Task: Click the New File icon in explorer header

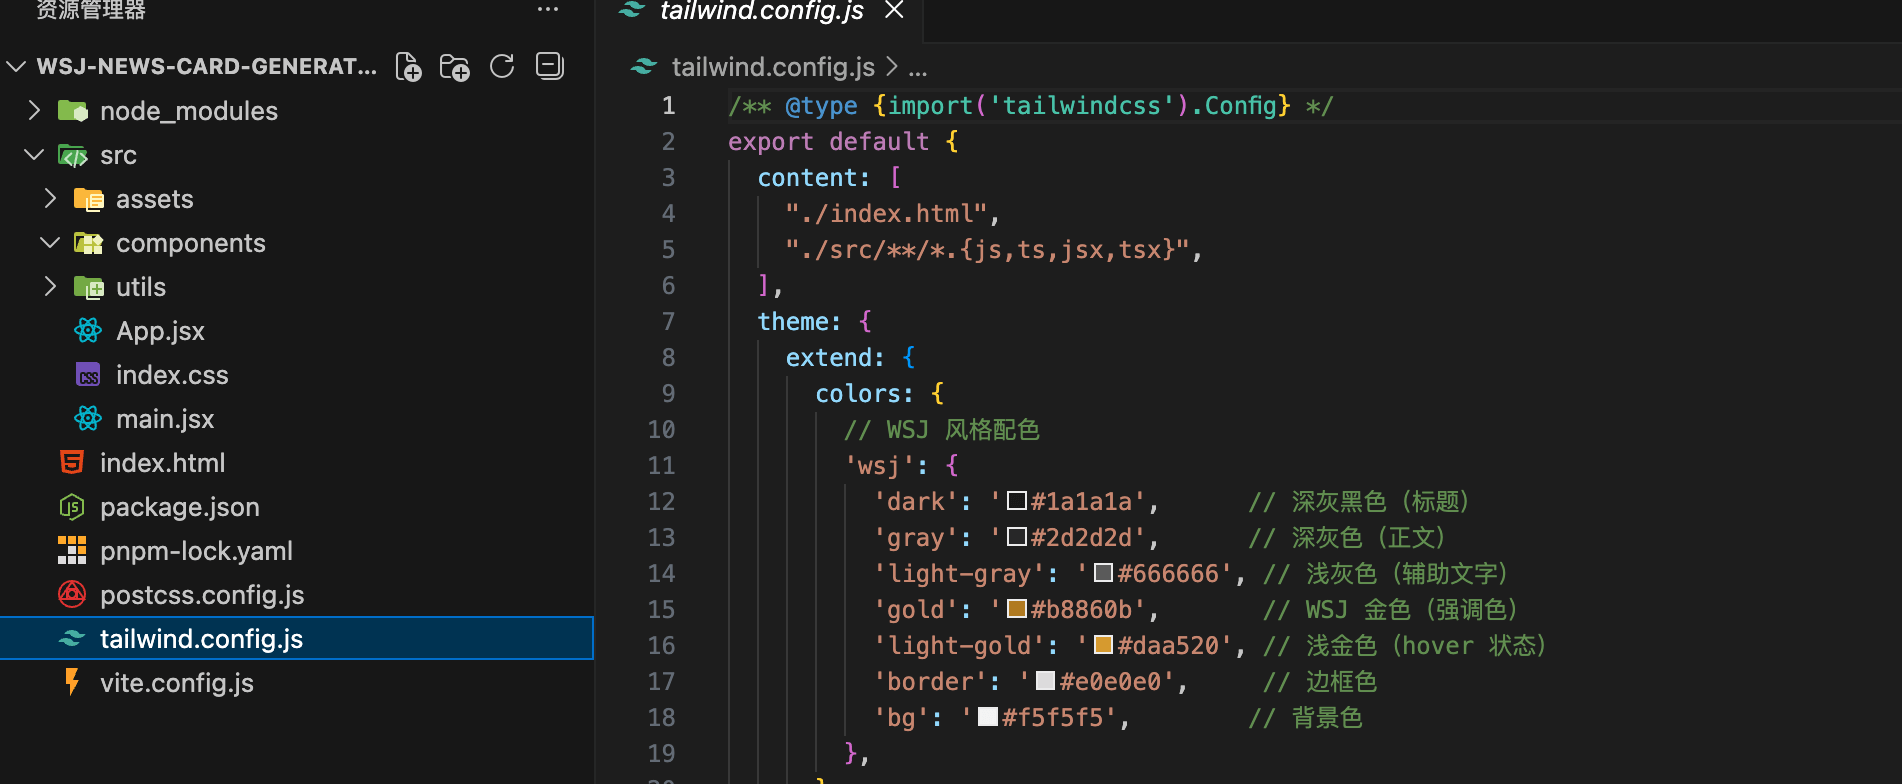Action: pyautogui.click(x=408, y=67)
